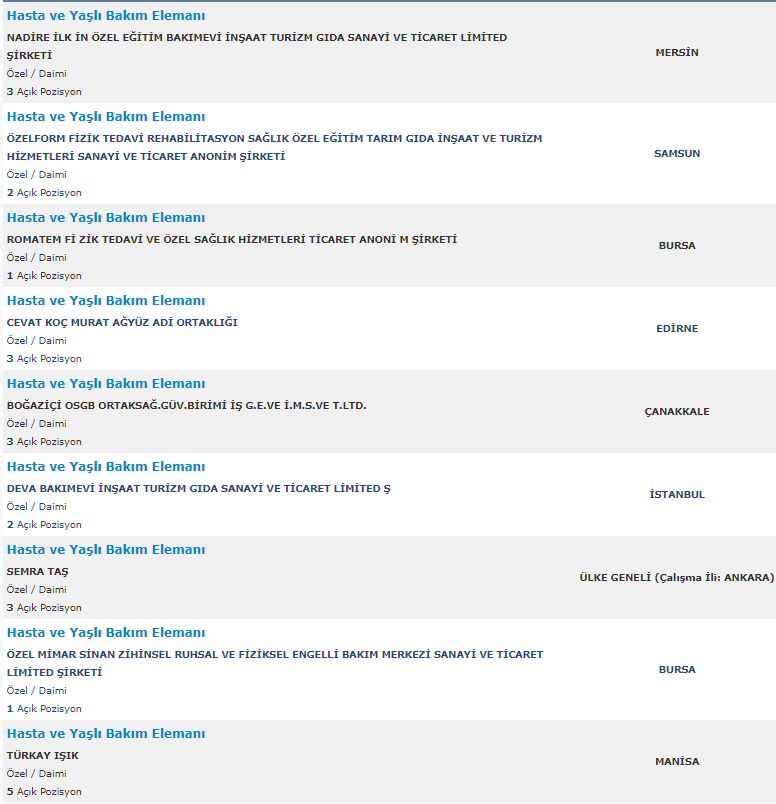Viewport: 776px width, 804px height.
Task: Select the İSTANBUL location label
Action: pyautogui.click(x=677, y=495)
